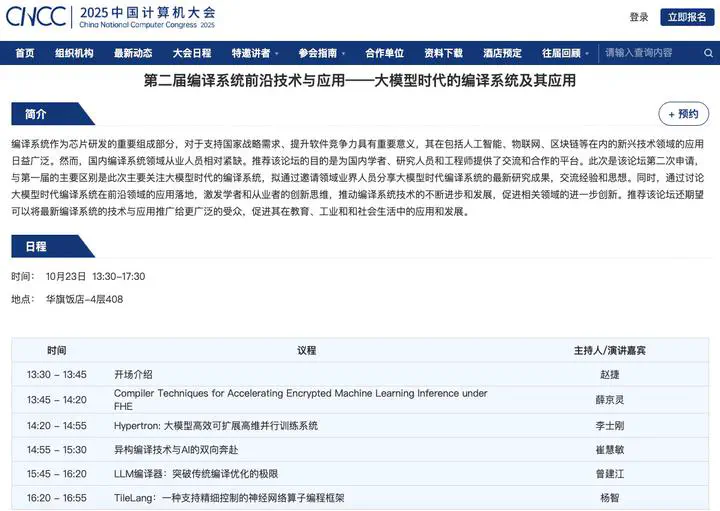Go to 首页 in the navigation bar
The height and width of the screenshot is (511, 720).
(25, 53)
